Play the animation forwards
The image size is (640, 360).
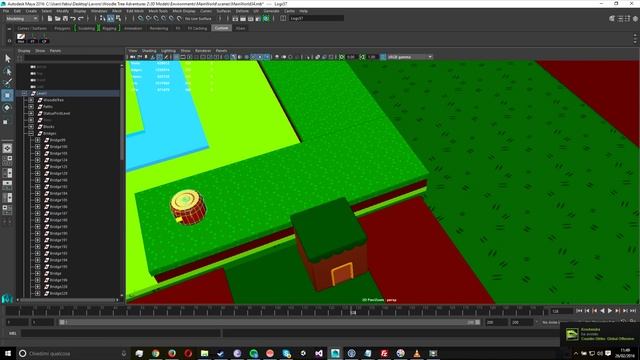point(610,311)
